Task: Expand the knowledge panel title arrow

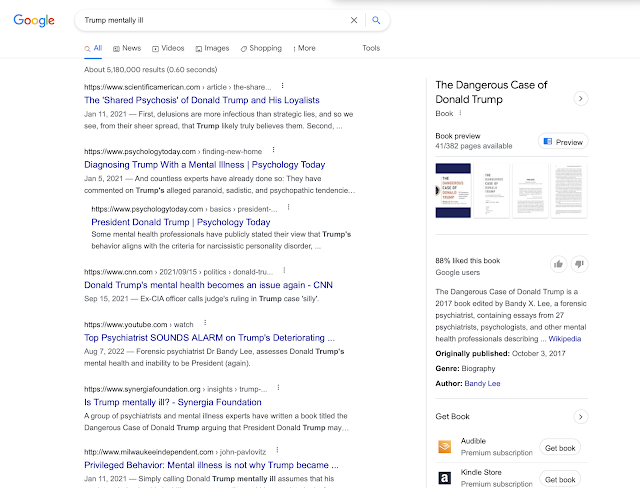Action: tap(580, 98)
